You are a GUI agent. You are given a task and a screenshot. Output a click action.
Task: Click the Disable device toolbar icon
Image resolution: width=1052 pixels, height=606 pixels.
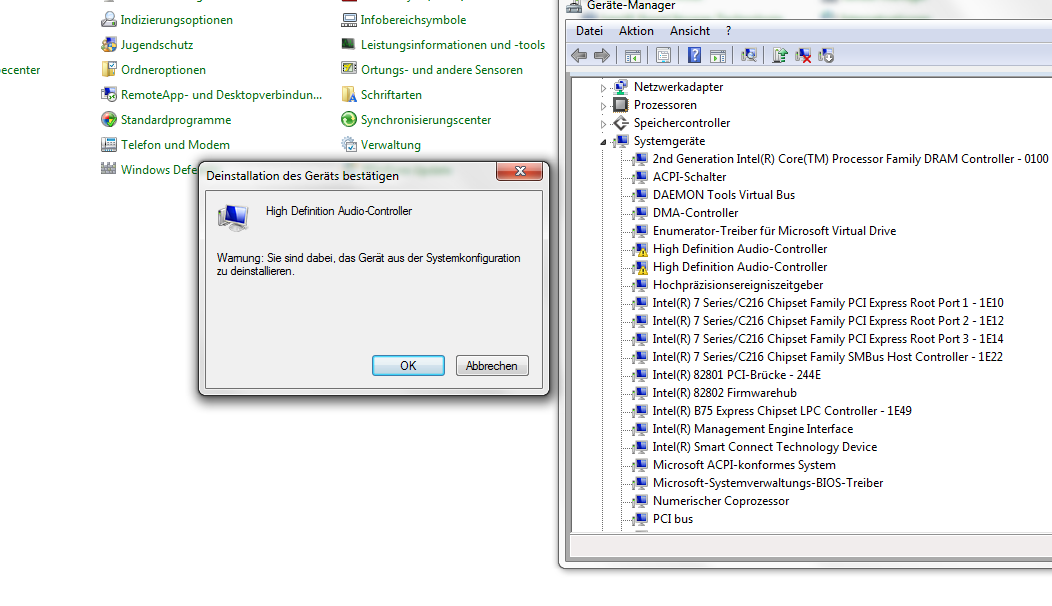(826, 56)
